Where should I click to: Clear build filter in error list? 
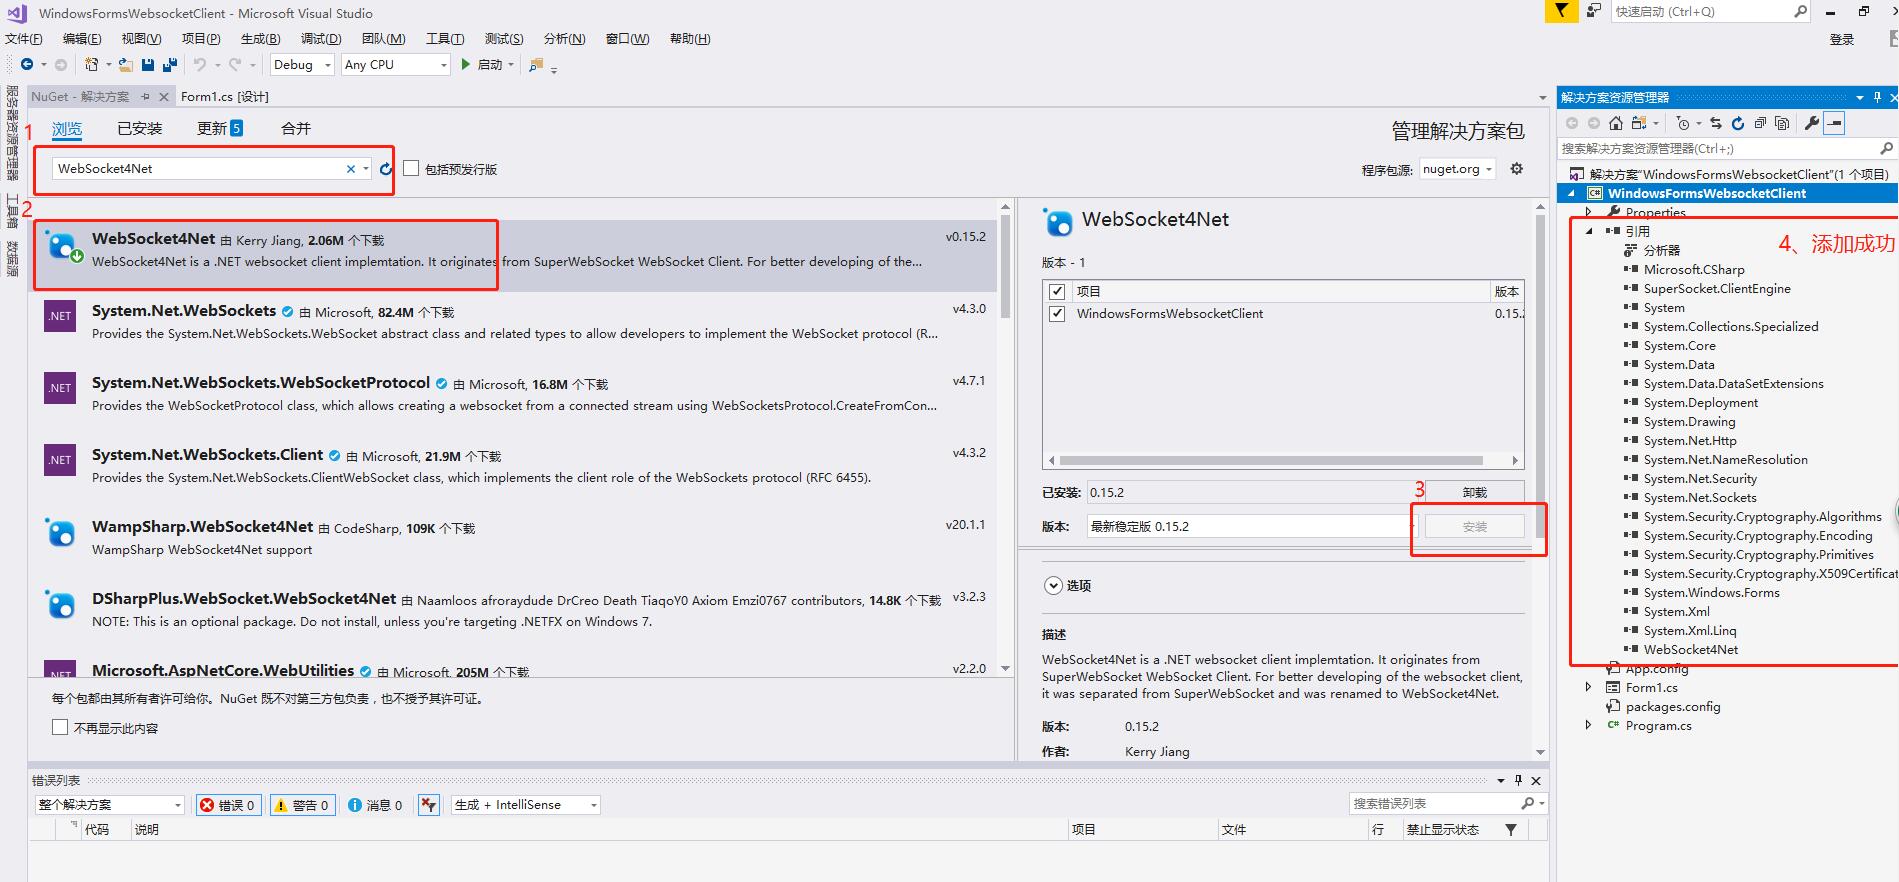(429, 805)
